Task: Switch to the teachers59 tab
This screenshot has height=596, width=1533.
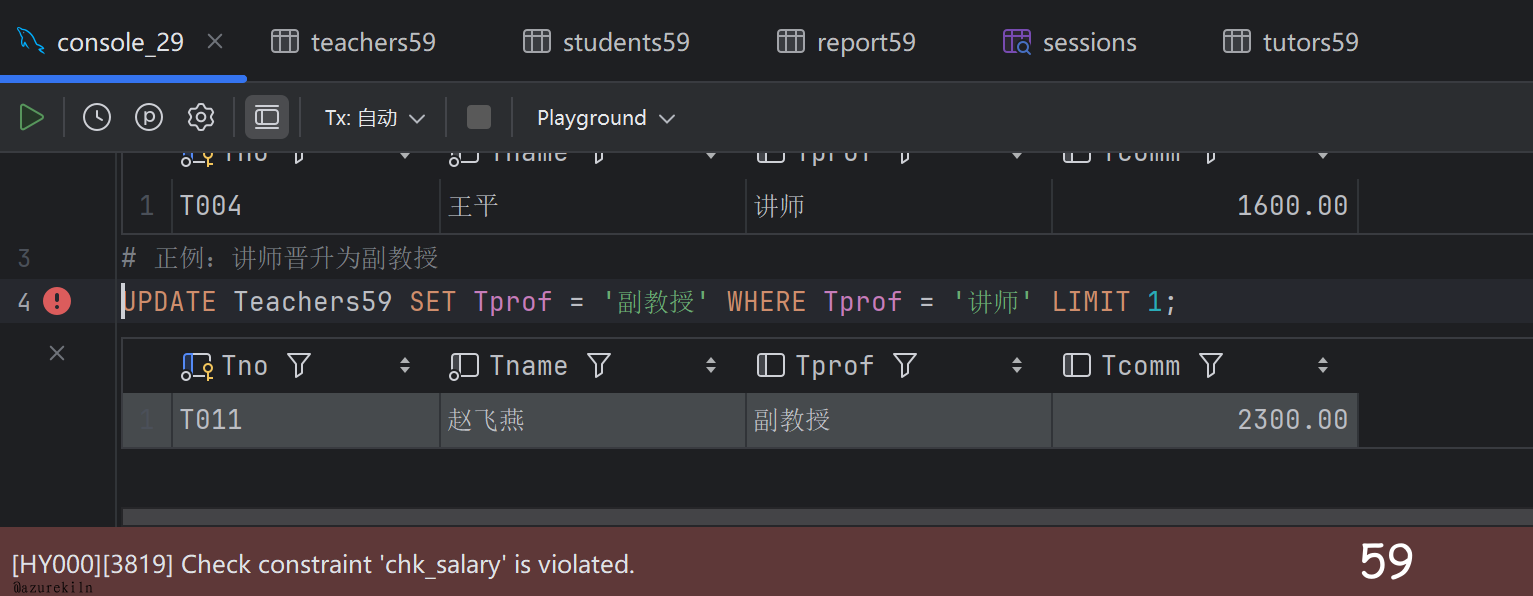Action: [354, 42]
